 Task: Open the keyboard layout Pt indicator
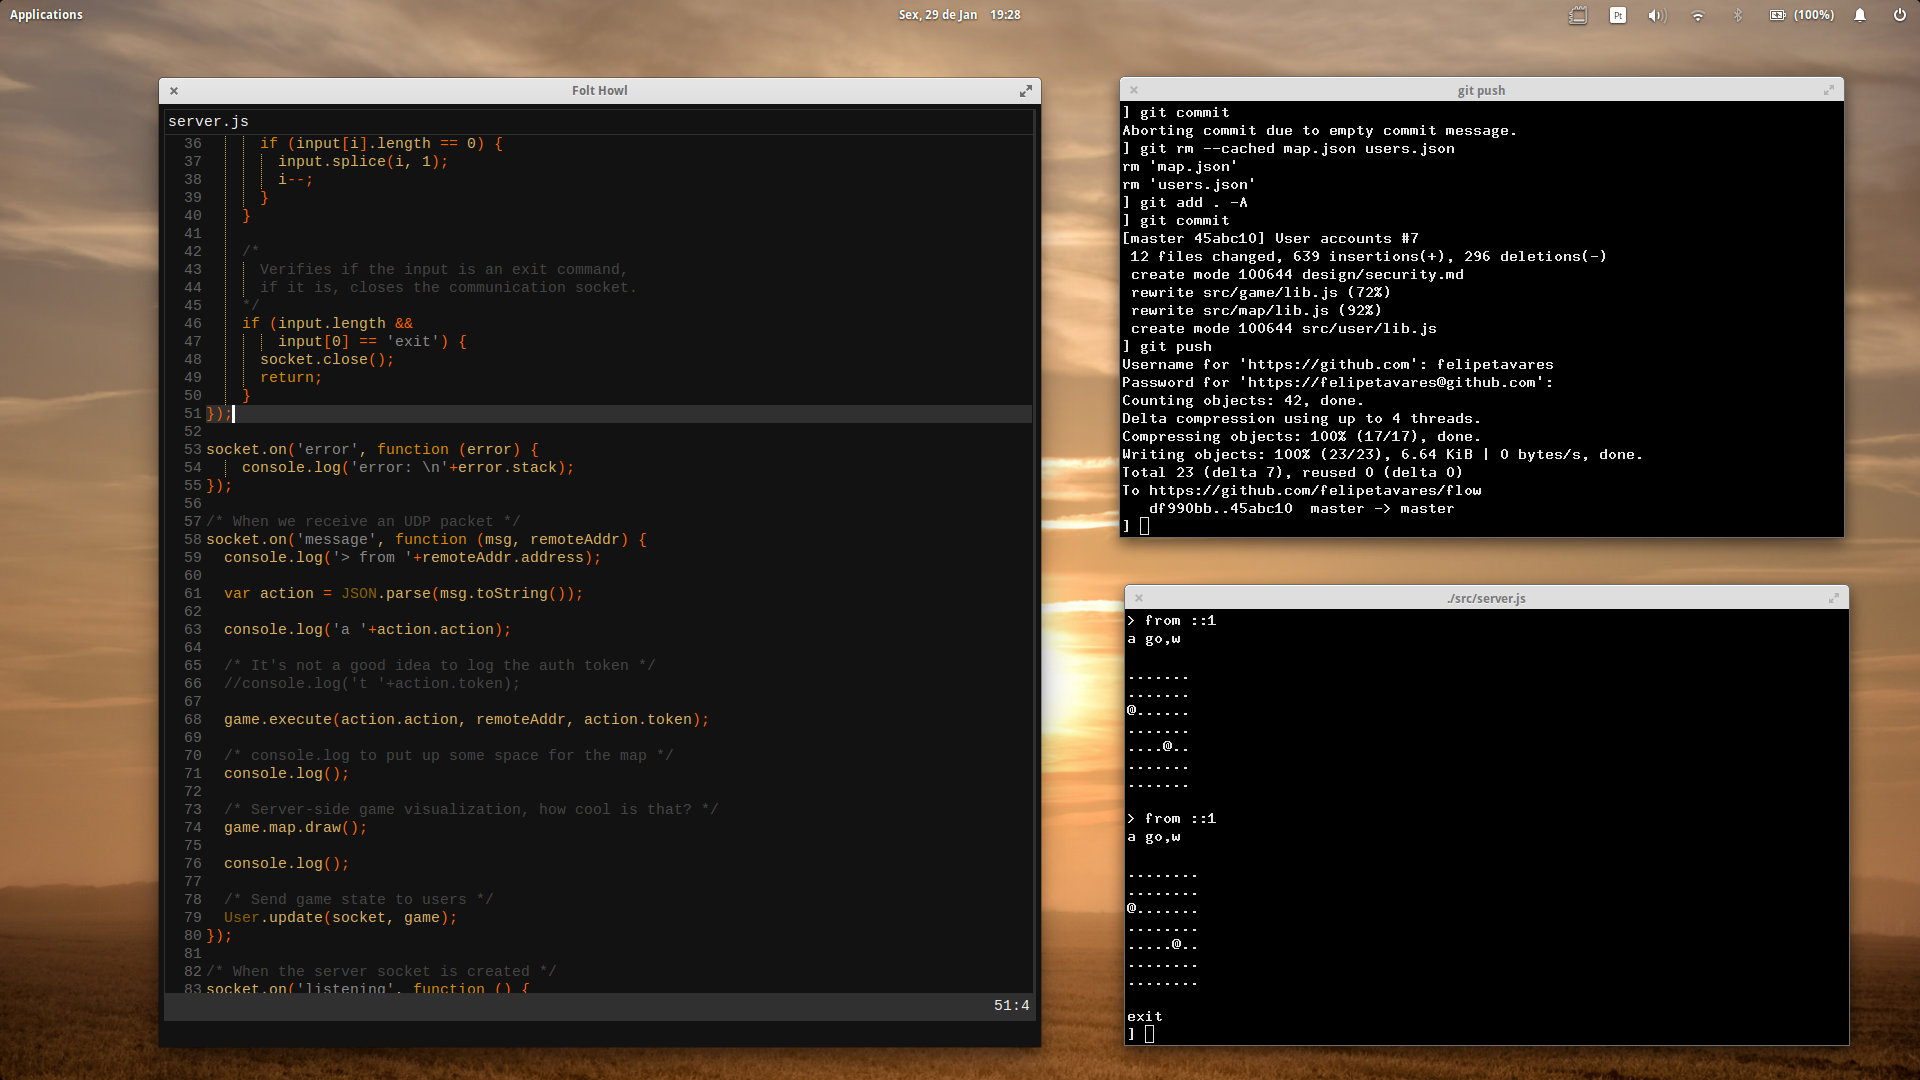click(x=1618, y=15)
